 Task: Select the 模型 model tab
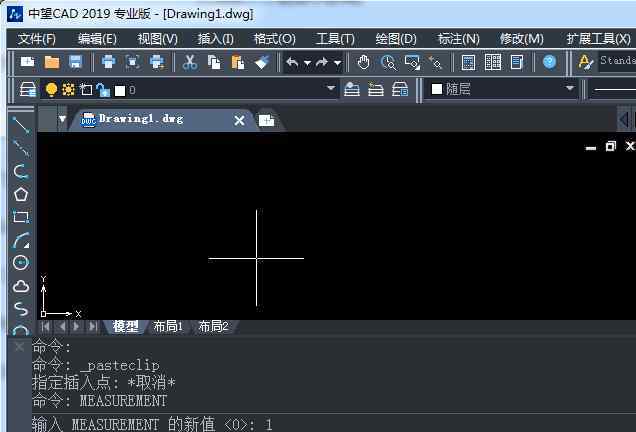coord(125,326)
